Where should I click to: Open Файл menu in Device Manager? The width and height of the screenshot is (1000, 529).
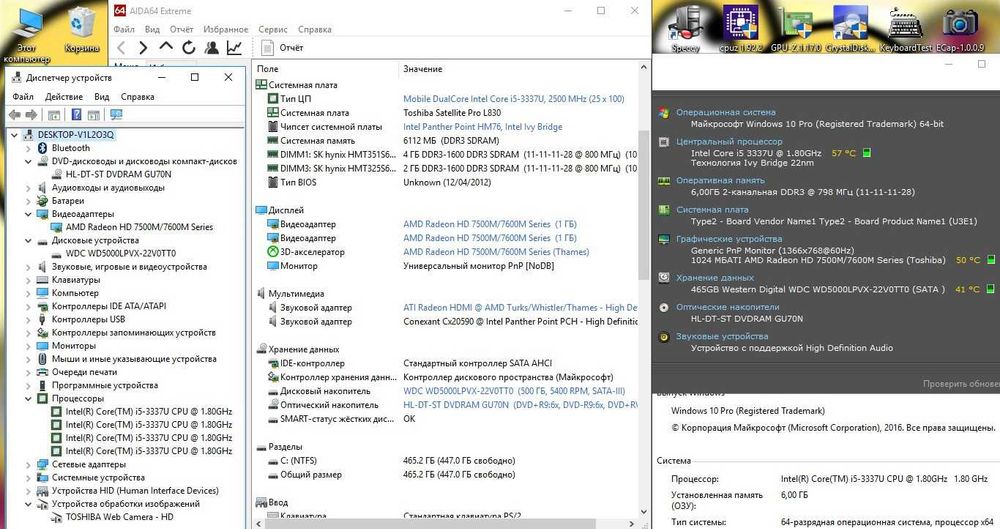[x=23, y=97]
